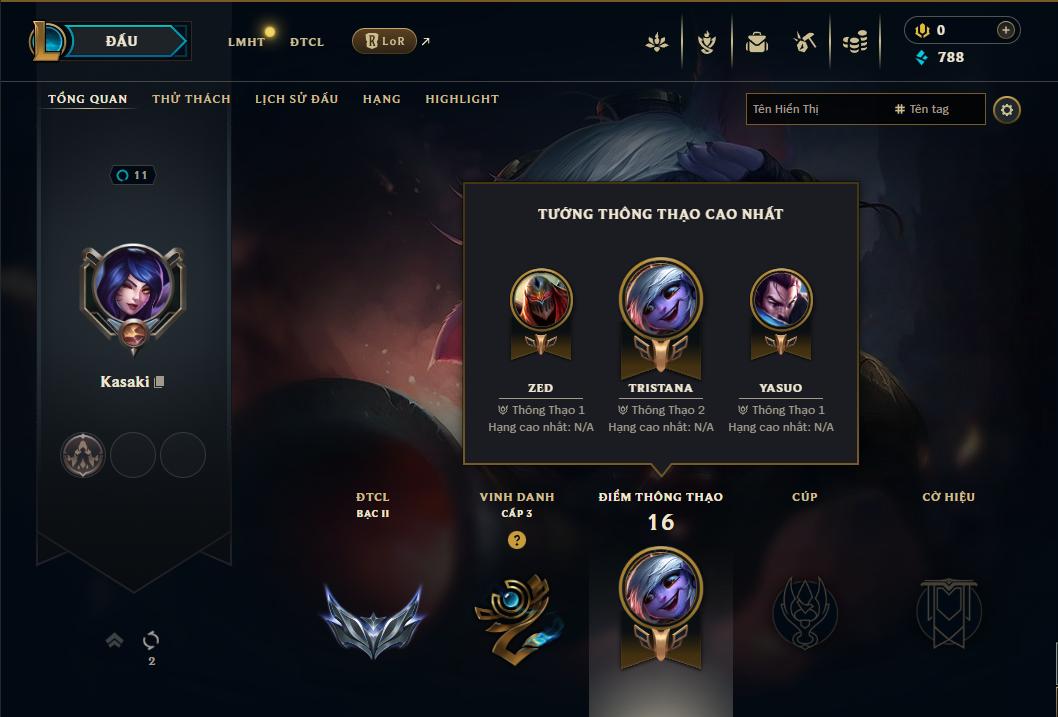Click the Vinh Danh question mark icon
The width and height of the screenshot is (1058, 717).
(517, 540)
